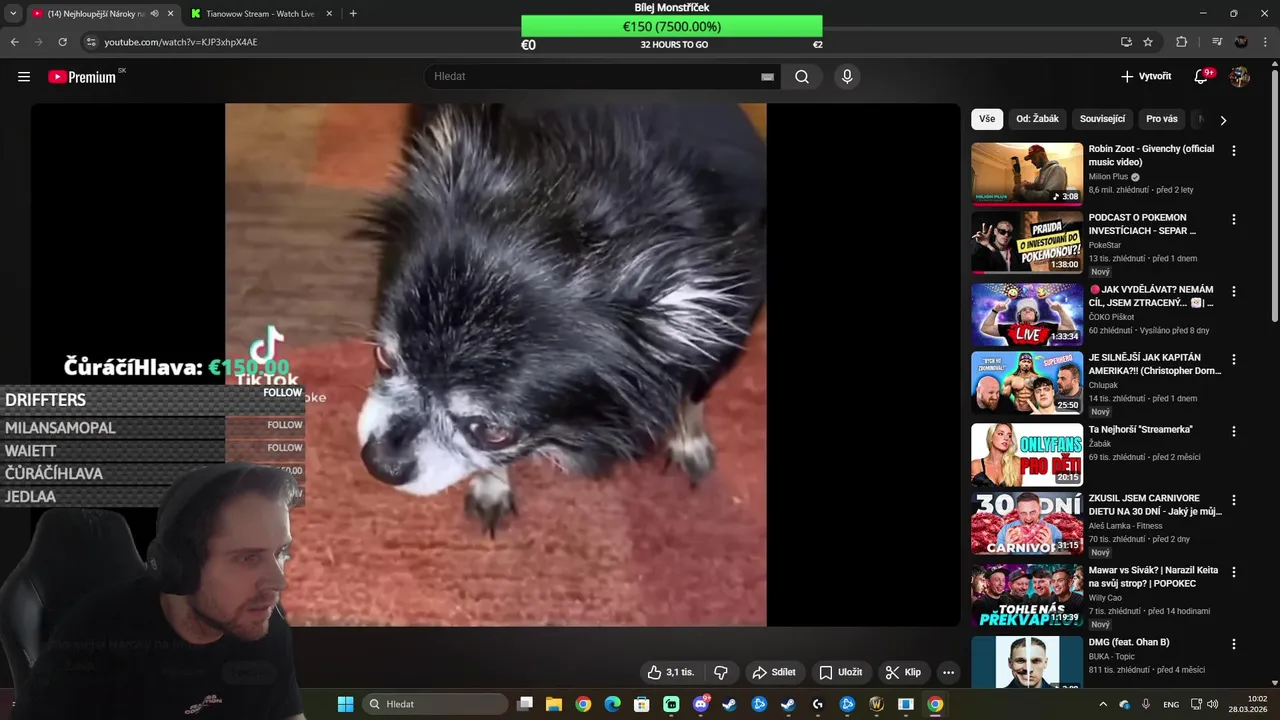Open the YouTube account avatar menu
The image size is (1280, 720).
[1240, 77]
